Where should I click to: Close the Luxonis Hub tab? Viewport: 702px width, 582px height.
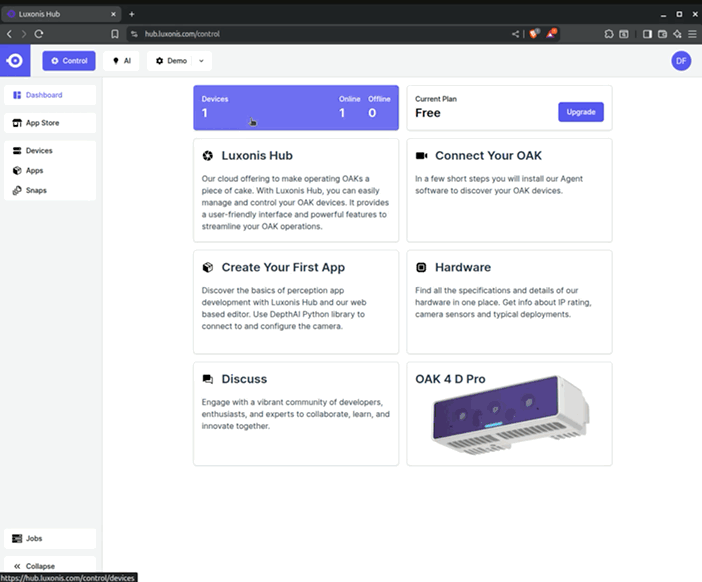pyautogui.click(x=113, y=14)
